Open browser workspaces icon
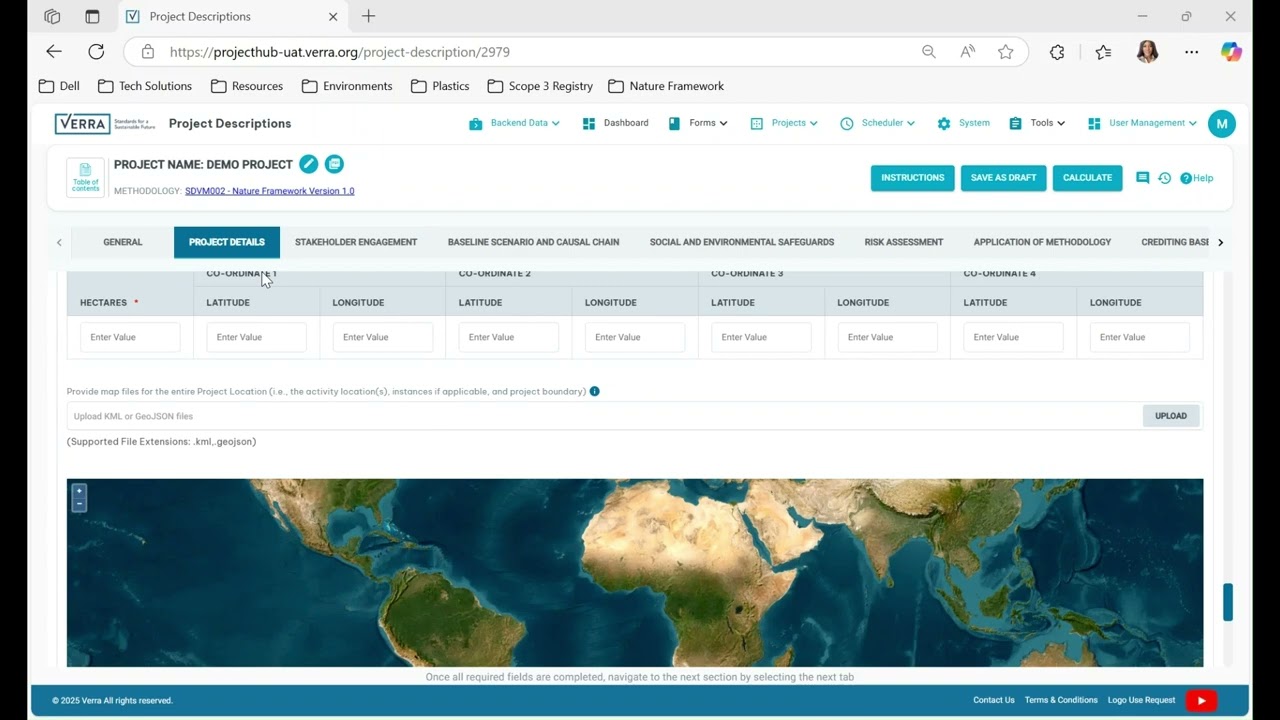 click(x=52, y=16)
